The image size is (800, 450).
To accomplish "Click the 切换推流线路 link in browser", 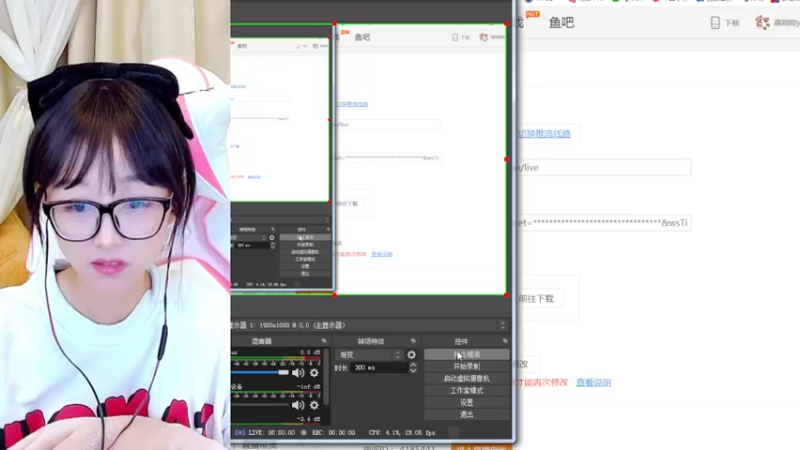I will [544, 134].
